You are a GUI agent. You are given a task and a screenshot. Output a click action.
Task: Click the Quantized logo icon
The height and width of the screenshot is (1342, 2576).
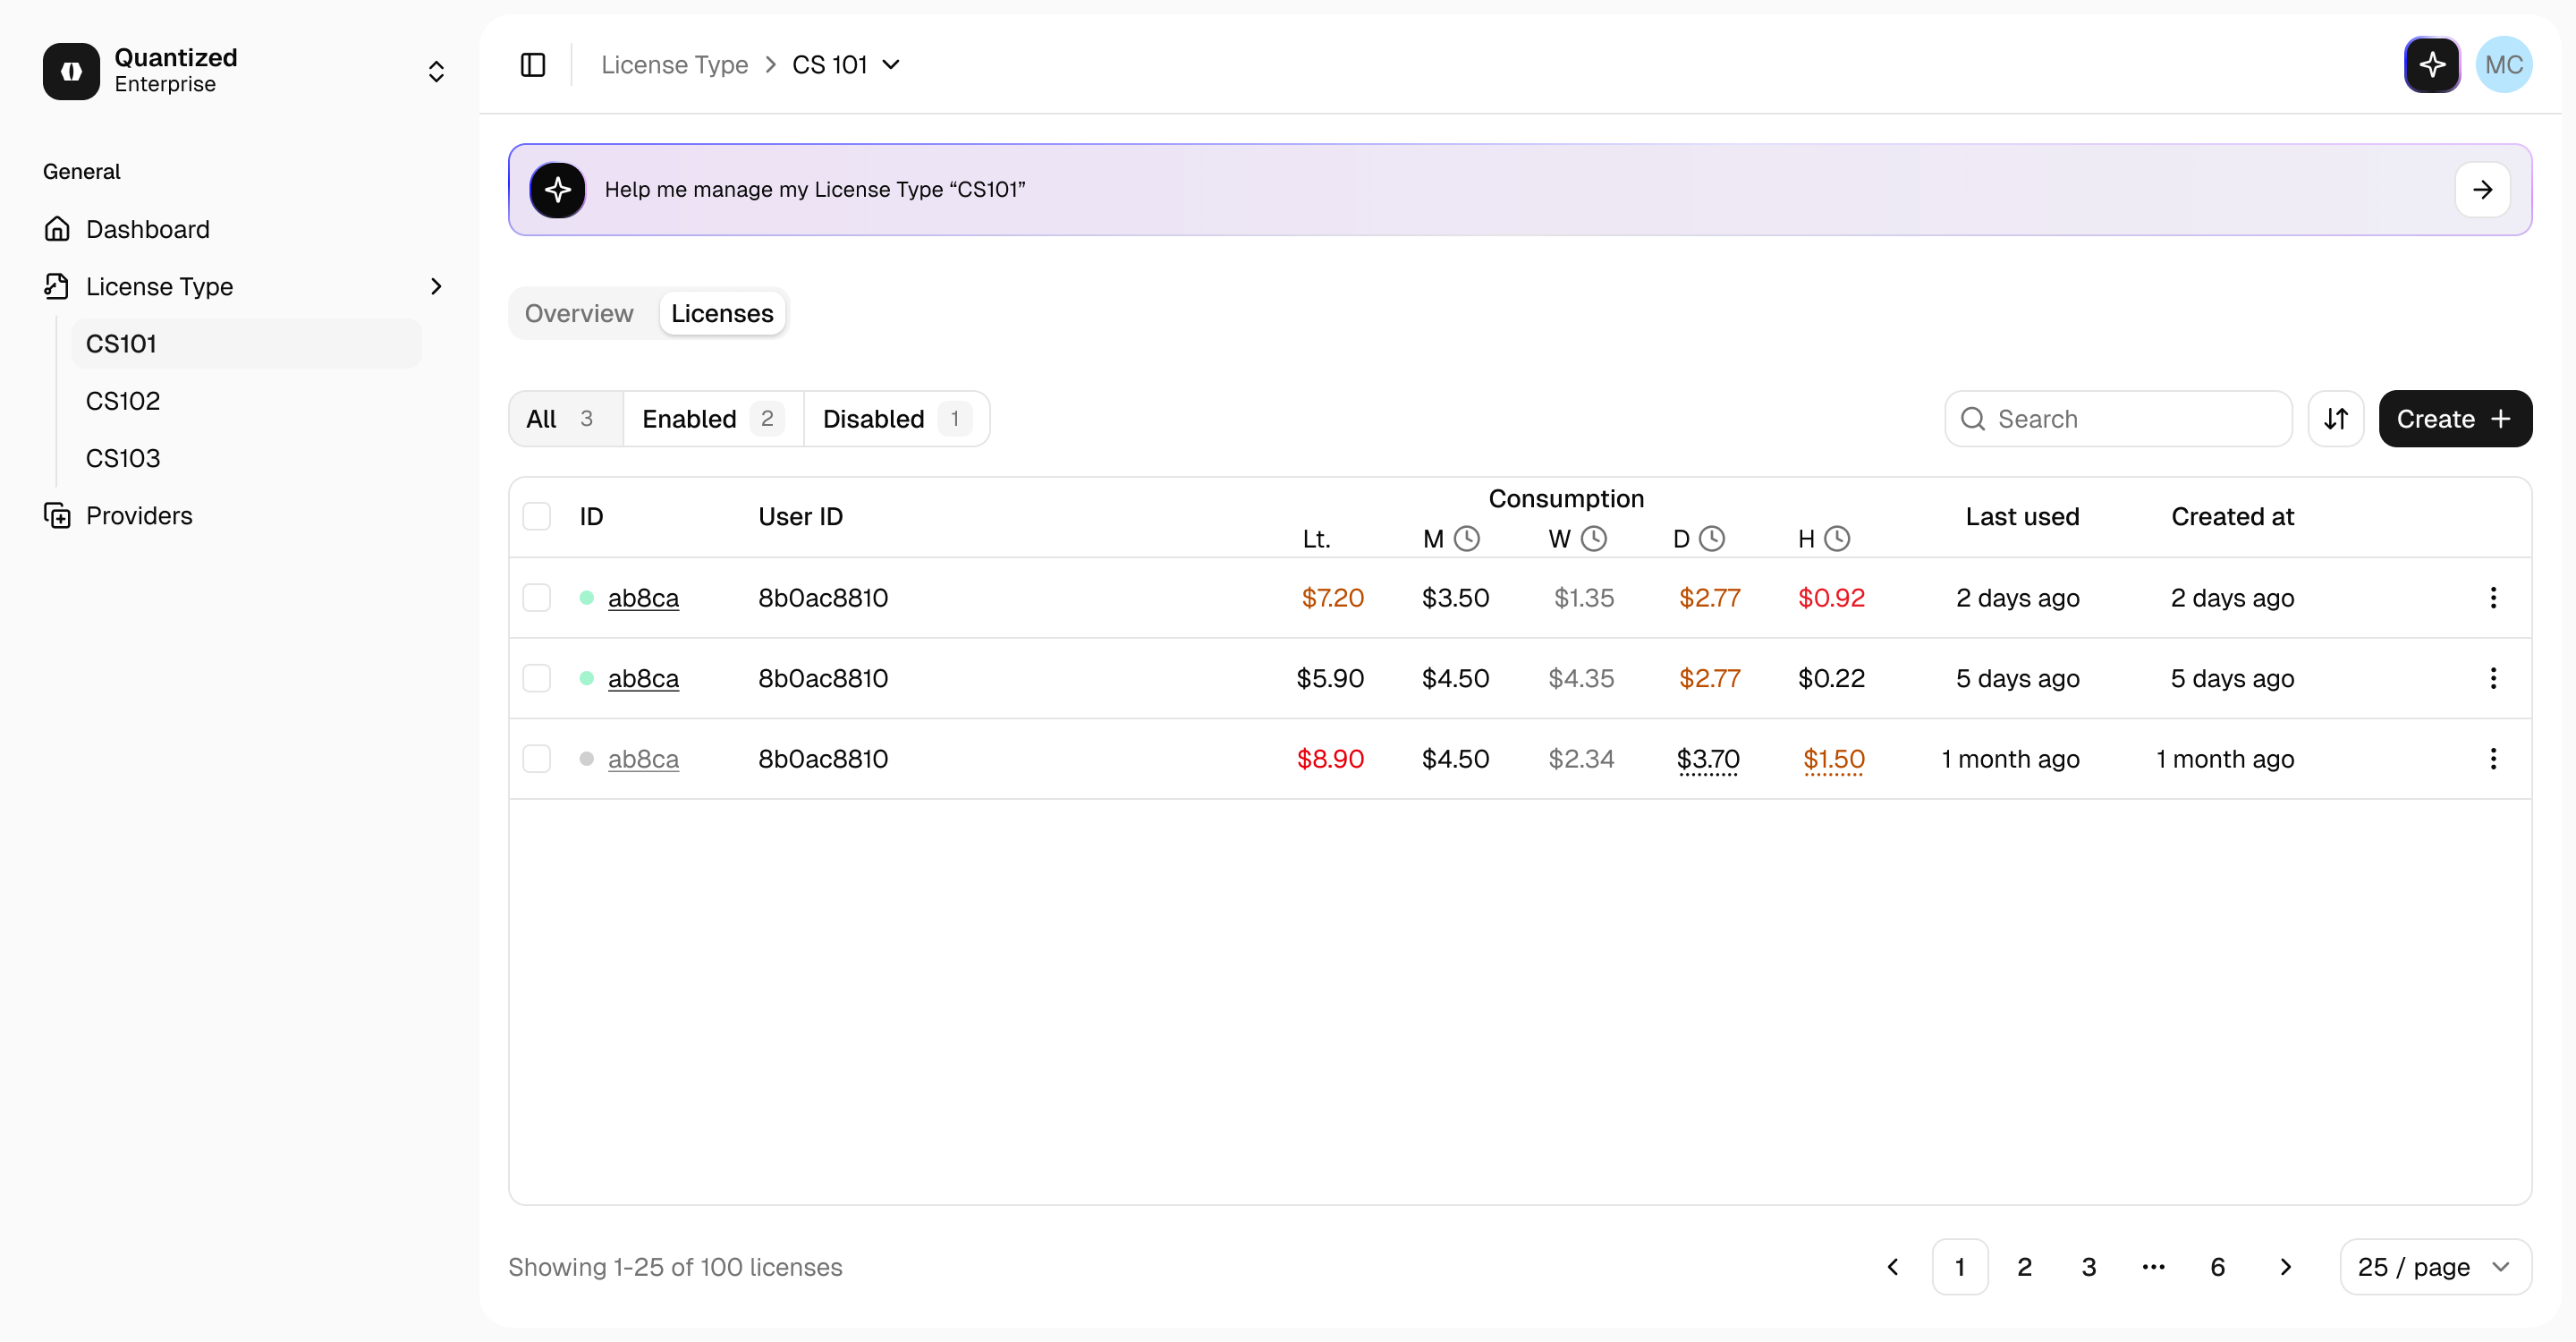click(71, 71)
